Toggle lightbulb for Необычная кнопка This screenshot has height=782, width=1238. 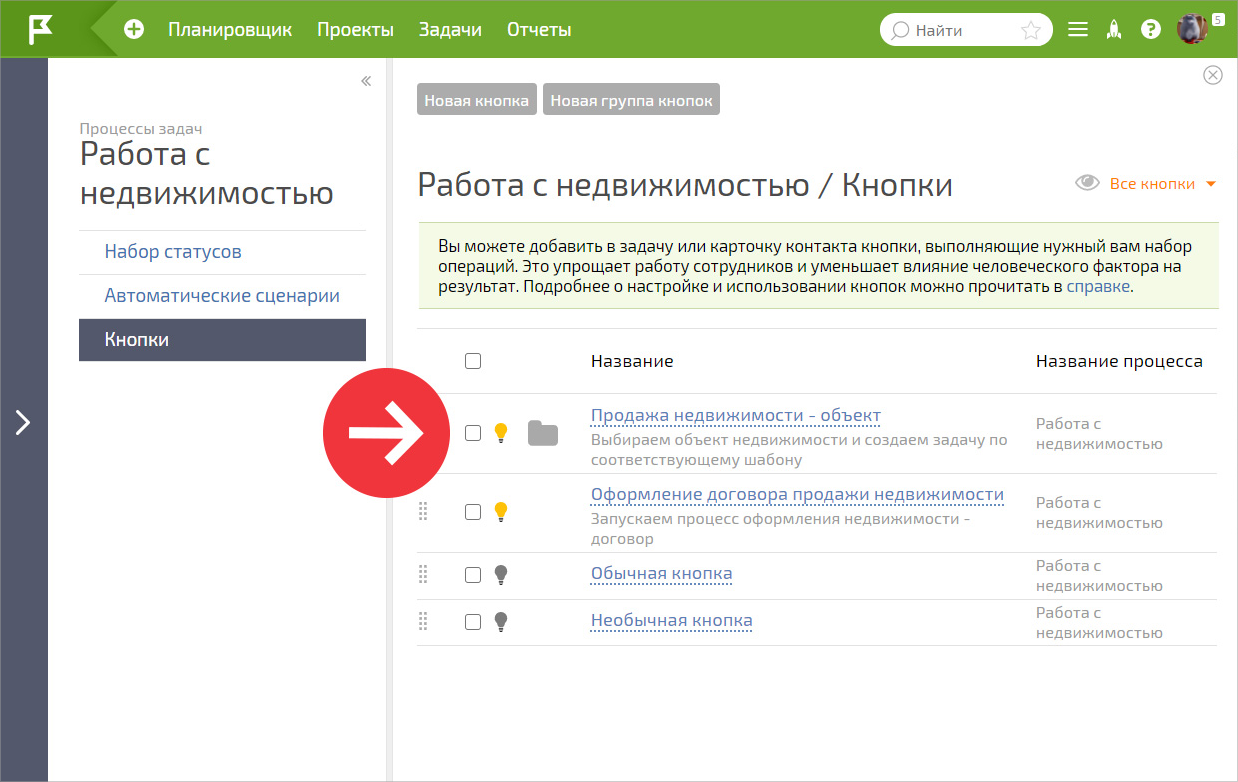coord(501,622)
